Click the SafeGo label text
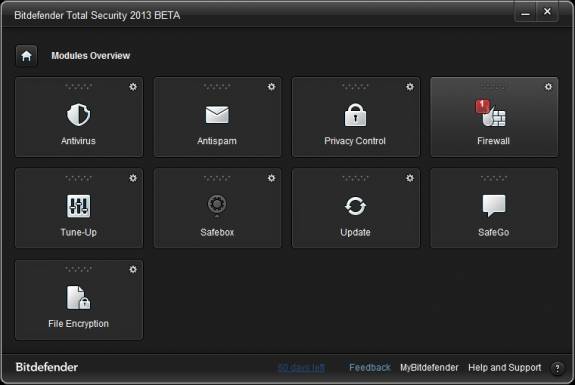This screenshot has height=385, width=575. click(x=494, y=232)
